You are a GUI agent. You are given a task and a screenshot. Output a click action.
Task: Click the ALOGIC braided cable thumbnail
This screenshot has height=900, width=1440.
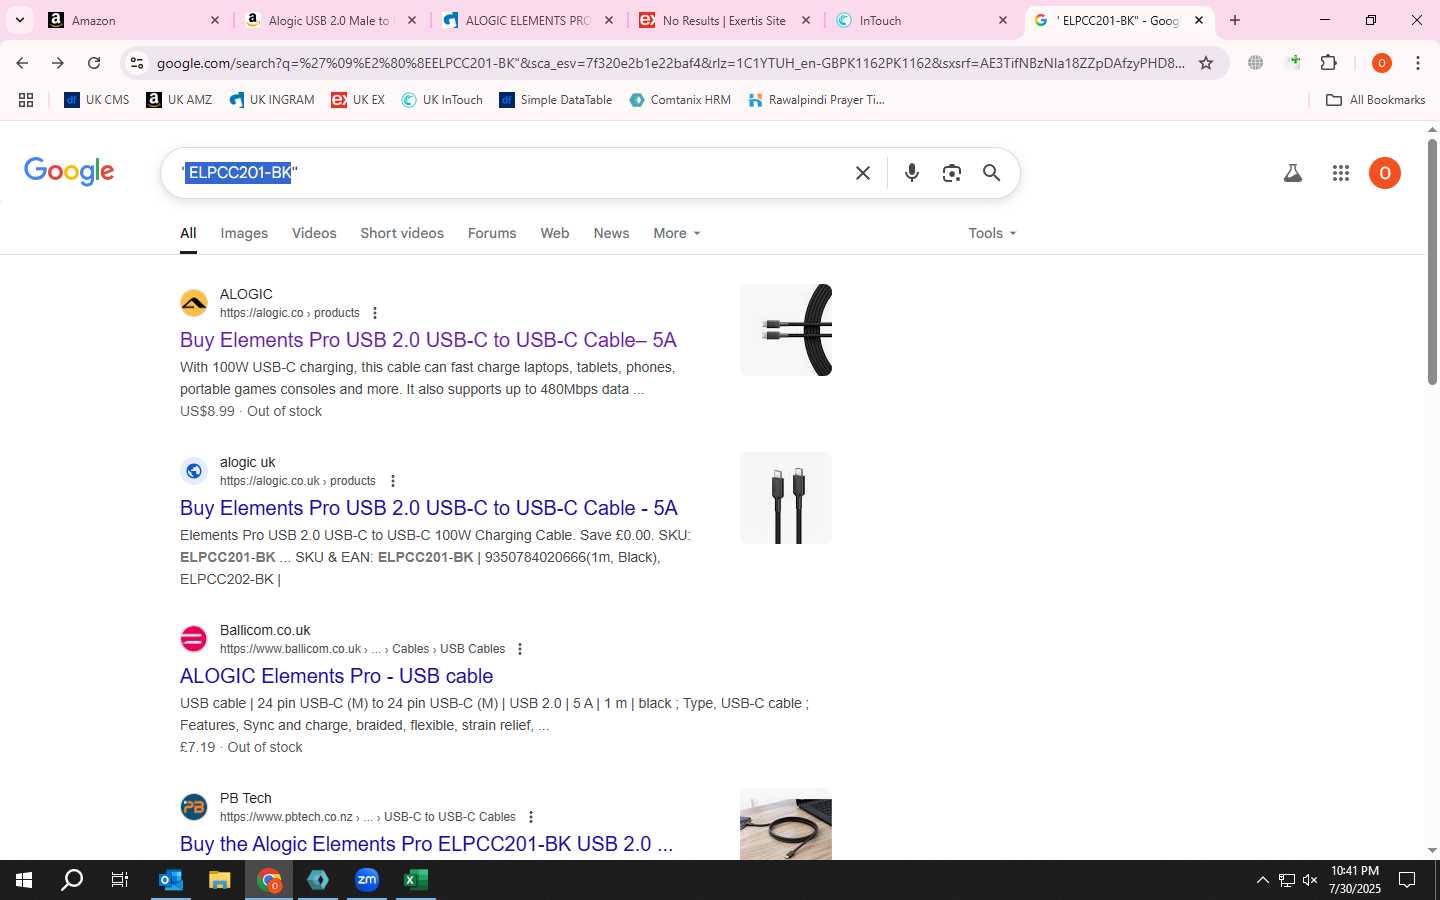pyautogui.click(x=786, y=330)
